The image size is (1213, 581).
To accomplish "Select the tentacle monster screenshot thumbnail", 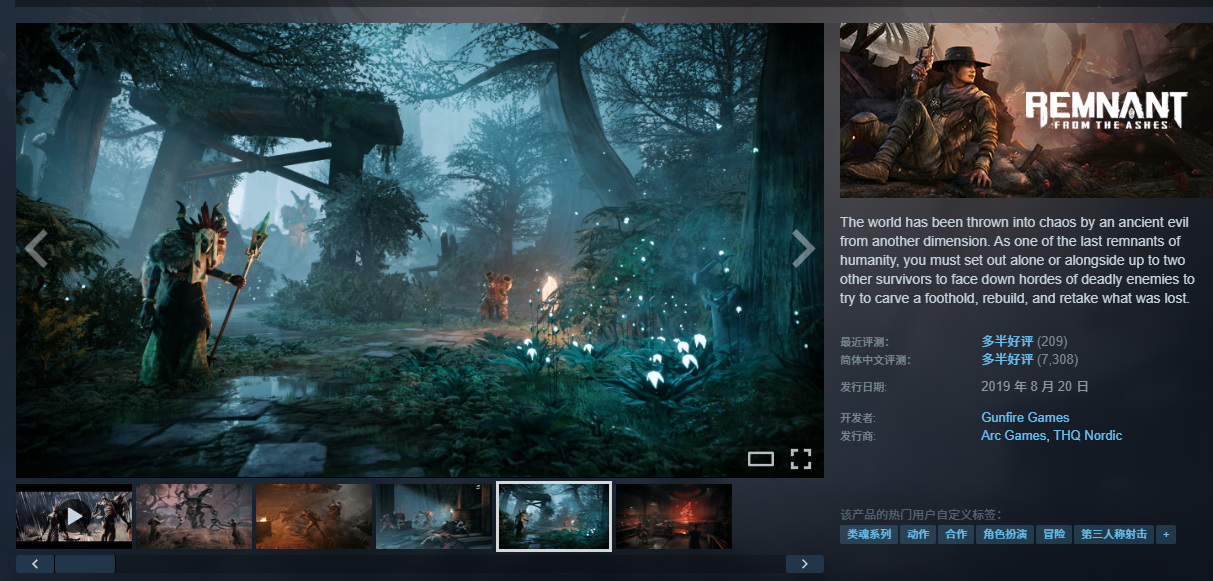I will [194, 516].
